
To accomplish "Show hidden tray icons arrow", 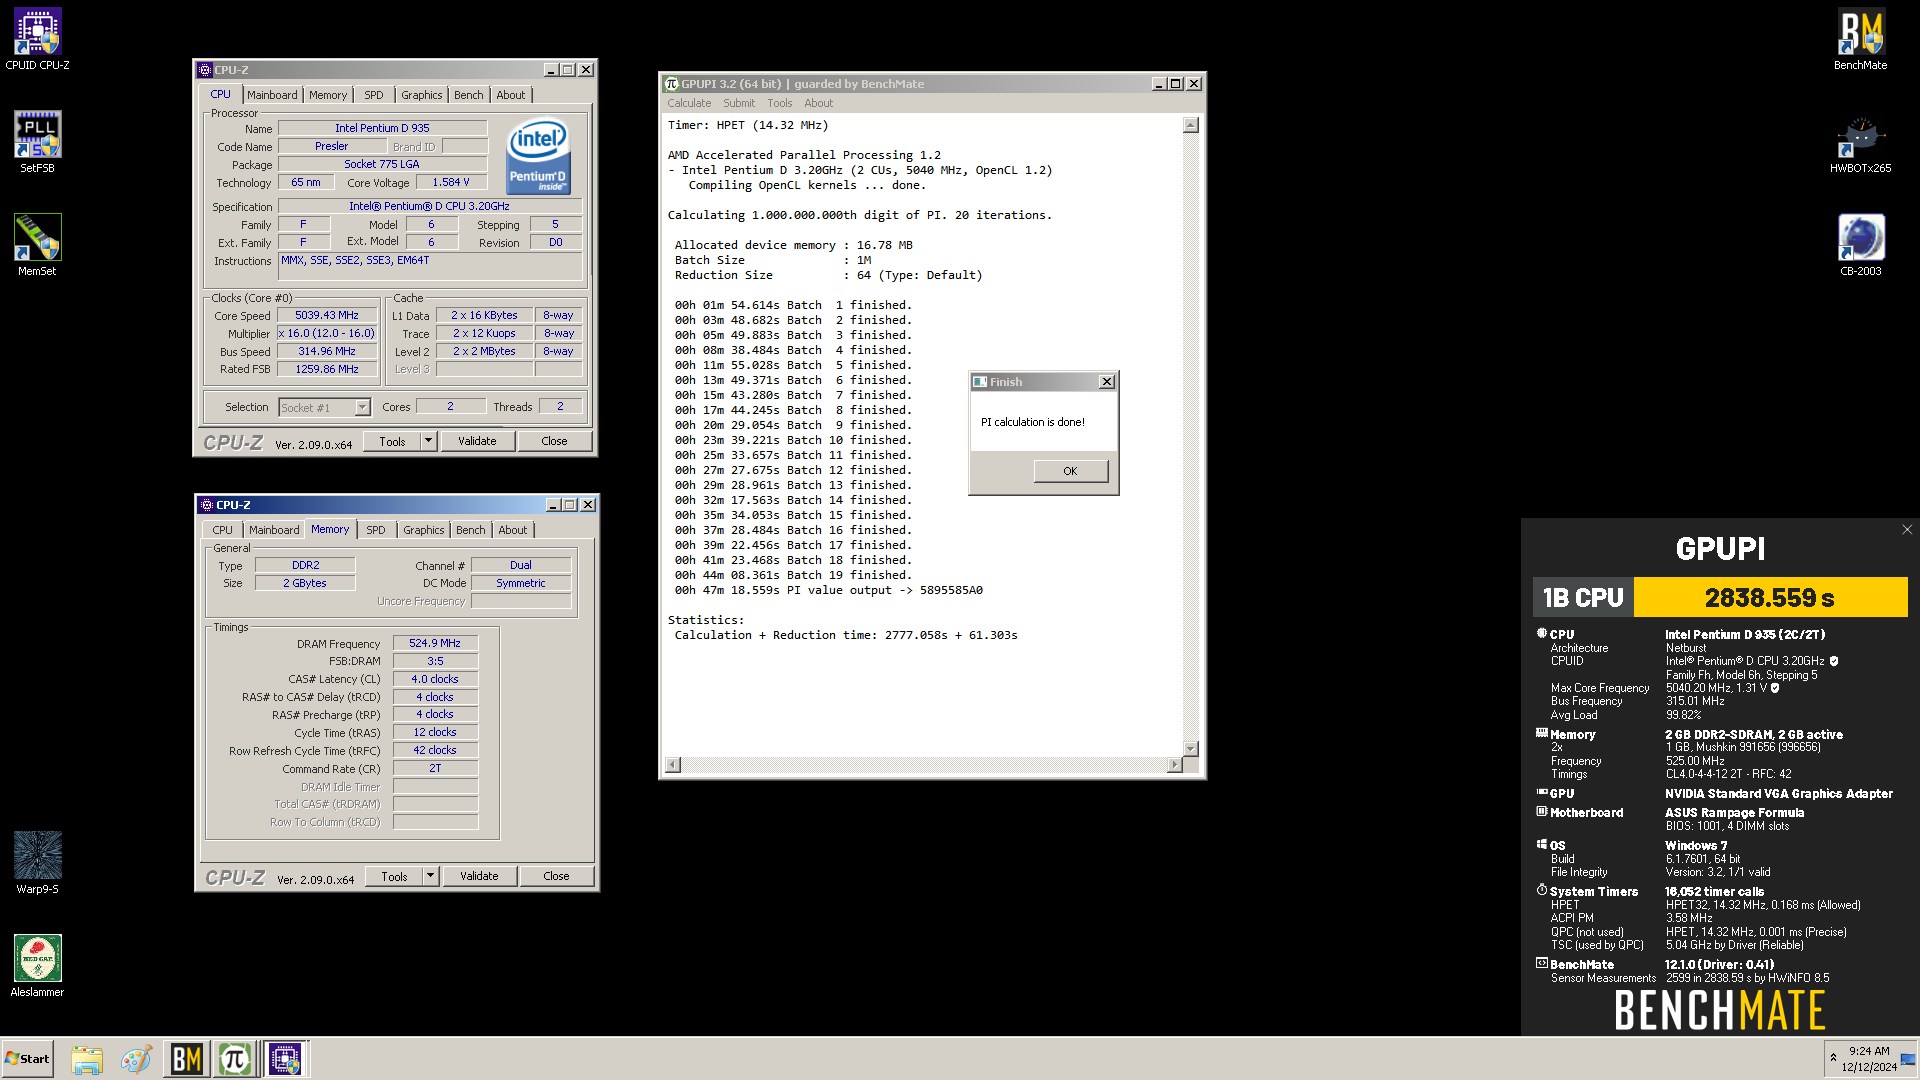I will coord(1833,1058).
